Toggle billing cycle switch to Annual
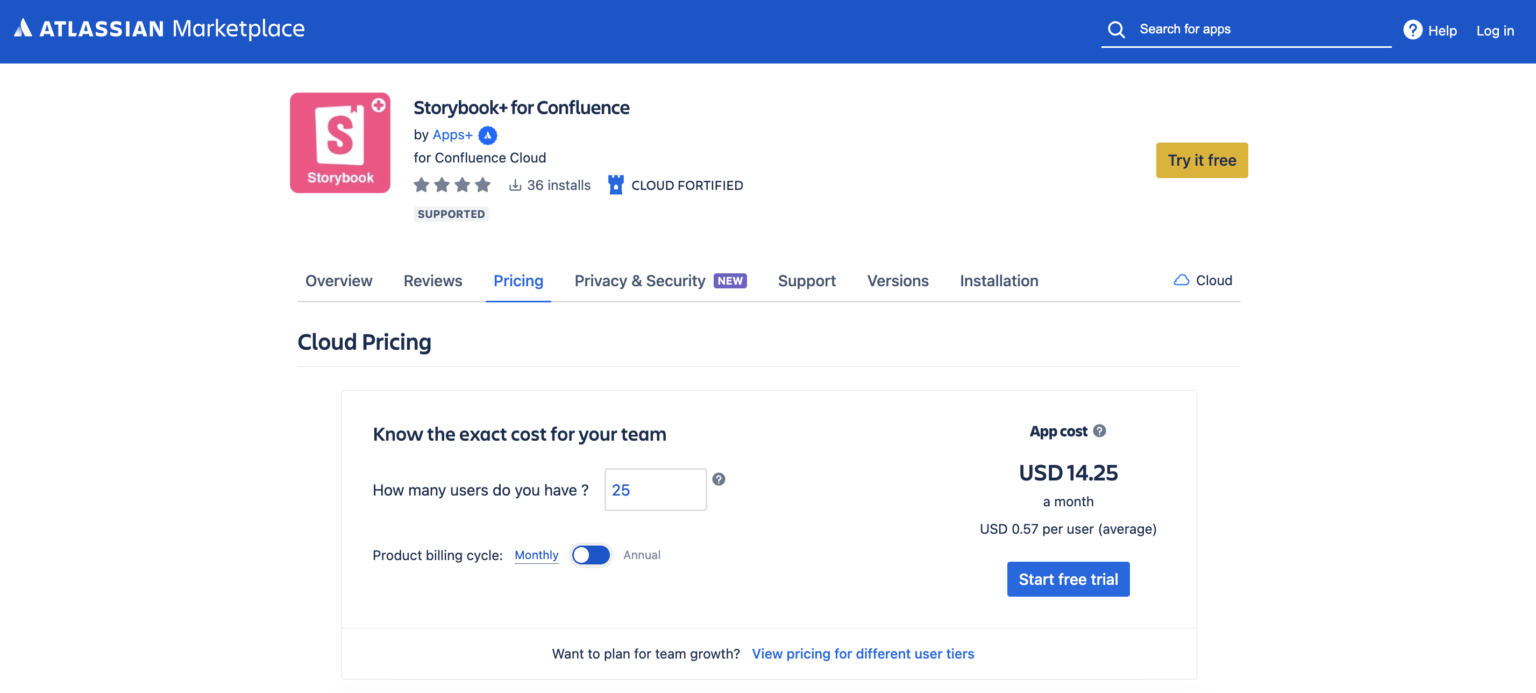Screen dimensions: 1536x693 [x=590, y=555]
